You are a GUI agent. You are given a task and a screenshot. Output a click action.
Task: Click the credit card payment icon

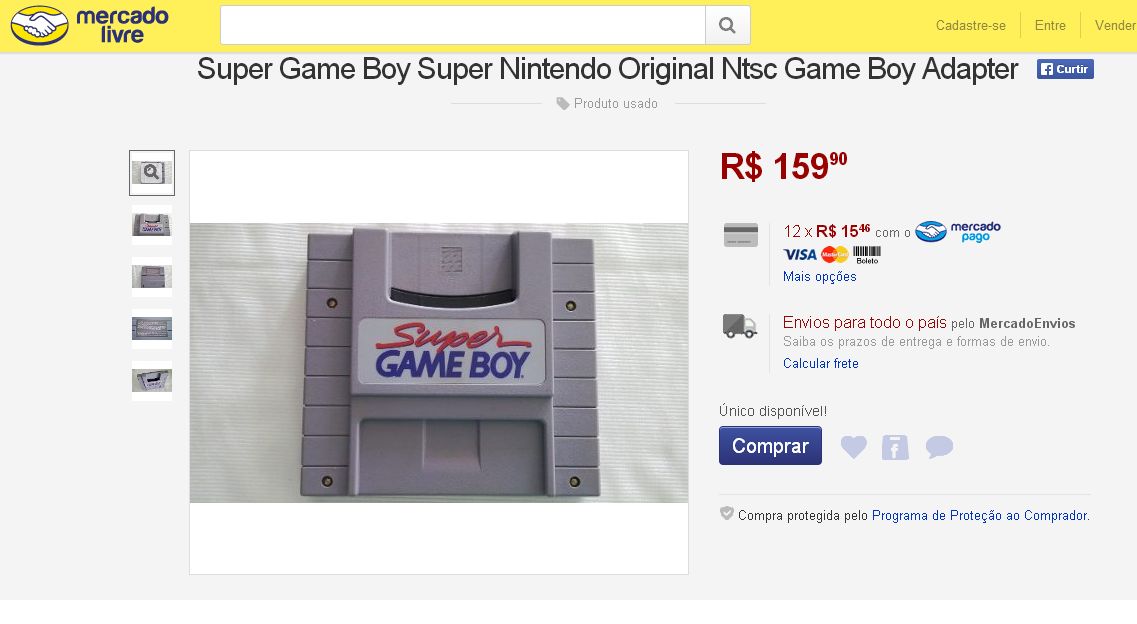point(741,235)
